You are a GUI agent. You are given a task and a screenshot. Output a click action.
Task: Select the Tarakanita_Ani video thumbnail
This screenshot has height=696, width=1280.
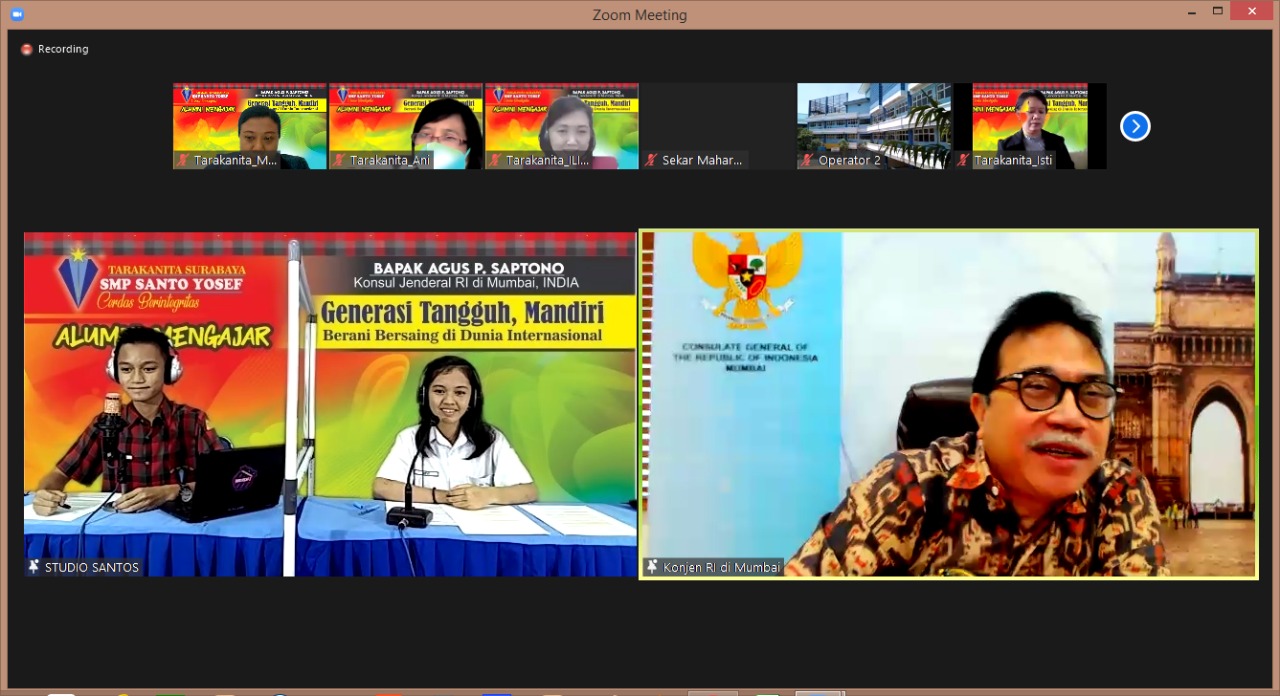[x=406, y=126]
